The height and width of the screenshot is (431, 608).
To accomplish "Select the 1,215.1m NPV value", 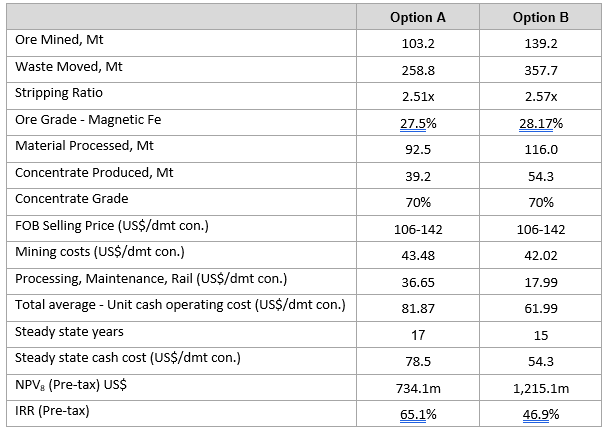I will coord(540,387).
